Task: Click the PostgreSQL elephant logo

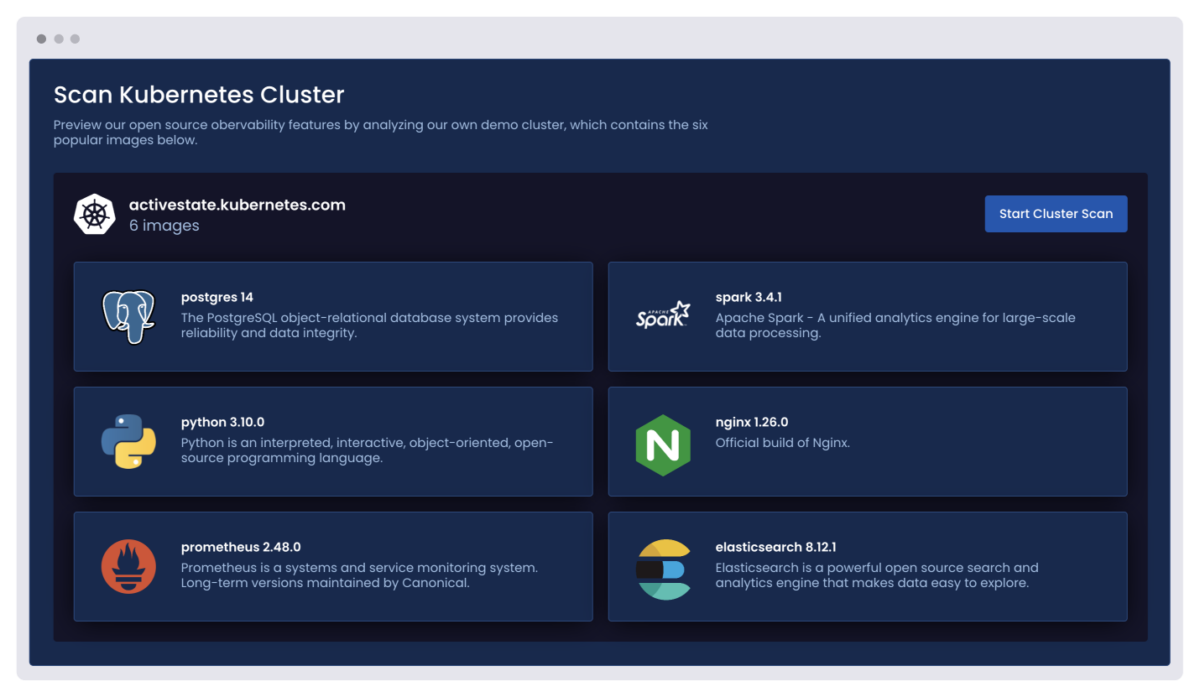Action: coord(128,316)
